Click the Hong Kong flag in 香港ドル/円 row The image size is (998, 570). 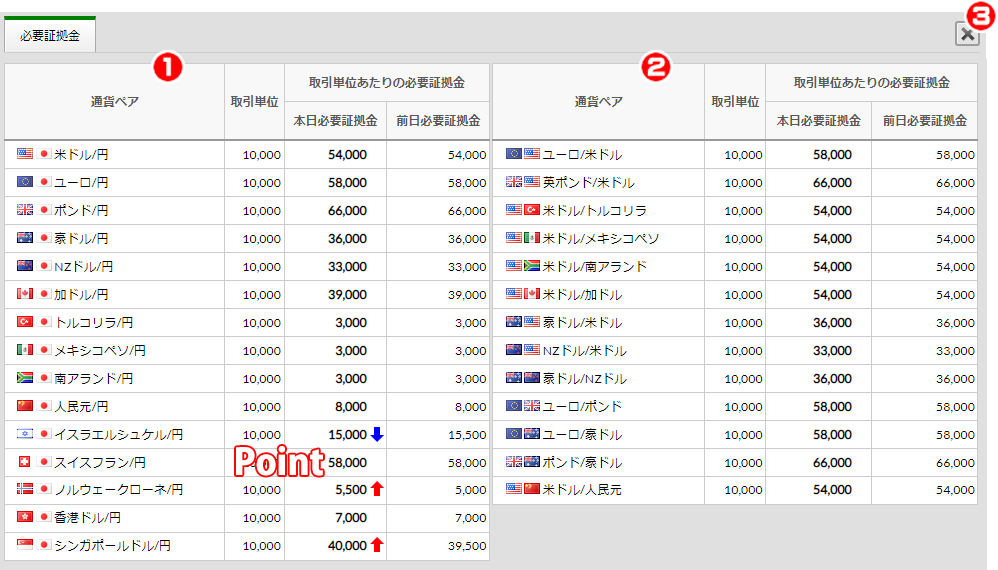[25, 517]
